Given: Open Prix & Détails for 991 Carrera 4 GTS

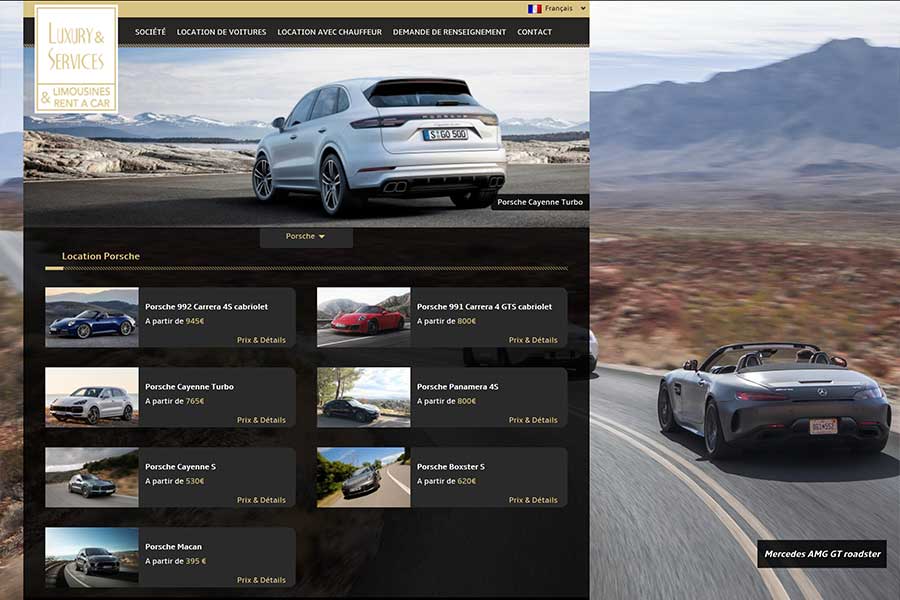Looking at the screenshot, I should click(533, 340).
